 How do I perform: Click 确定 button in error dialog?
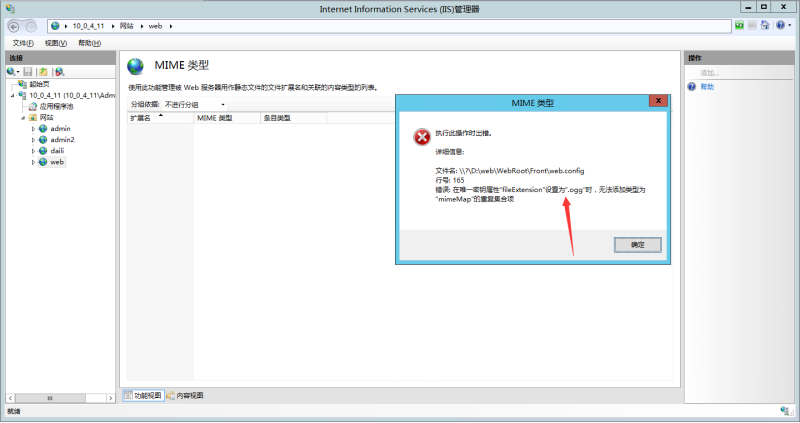point(638,245)
